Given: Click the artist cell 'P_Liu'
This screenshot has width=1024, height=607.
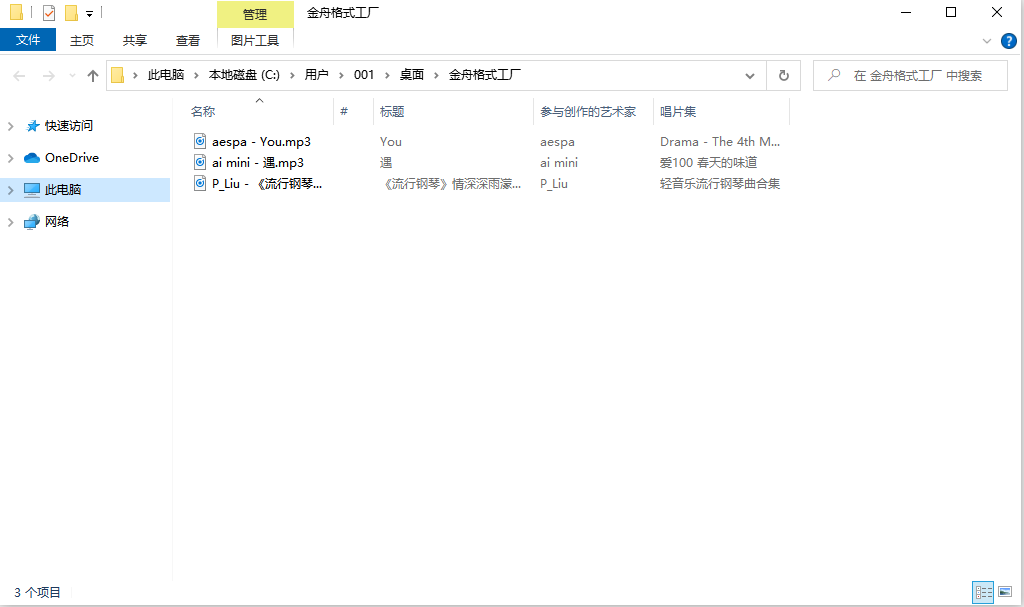Looking at the screenshot, I should pyautogui.click(x=554, y=184).
